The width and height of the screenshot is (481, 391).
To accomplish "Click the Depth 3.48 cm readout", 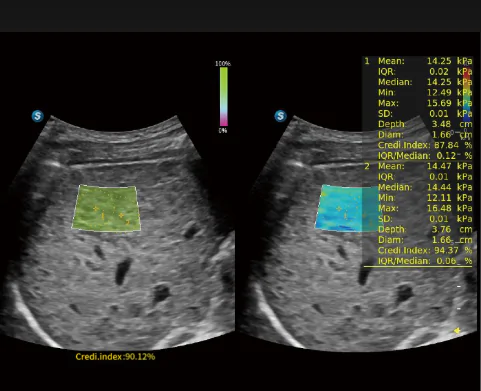I will point(425,124).
